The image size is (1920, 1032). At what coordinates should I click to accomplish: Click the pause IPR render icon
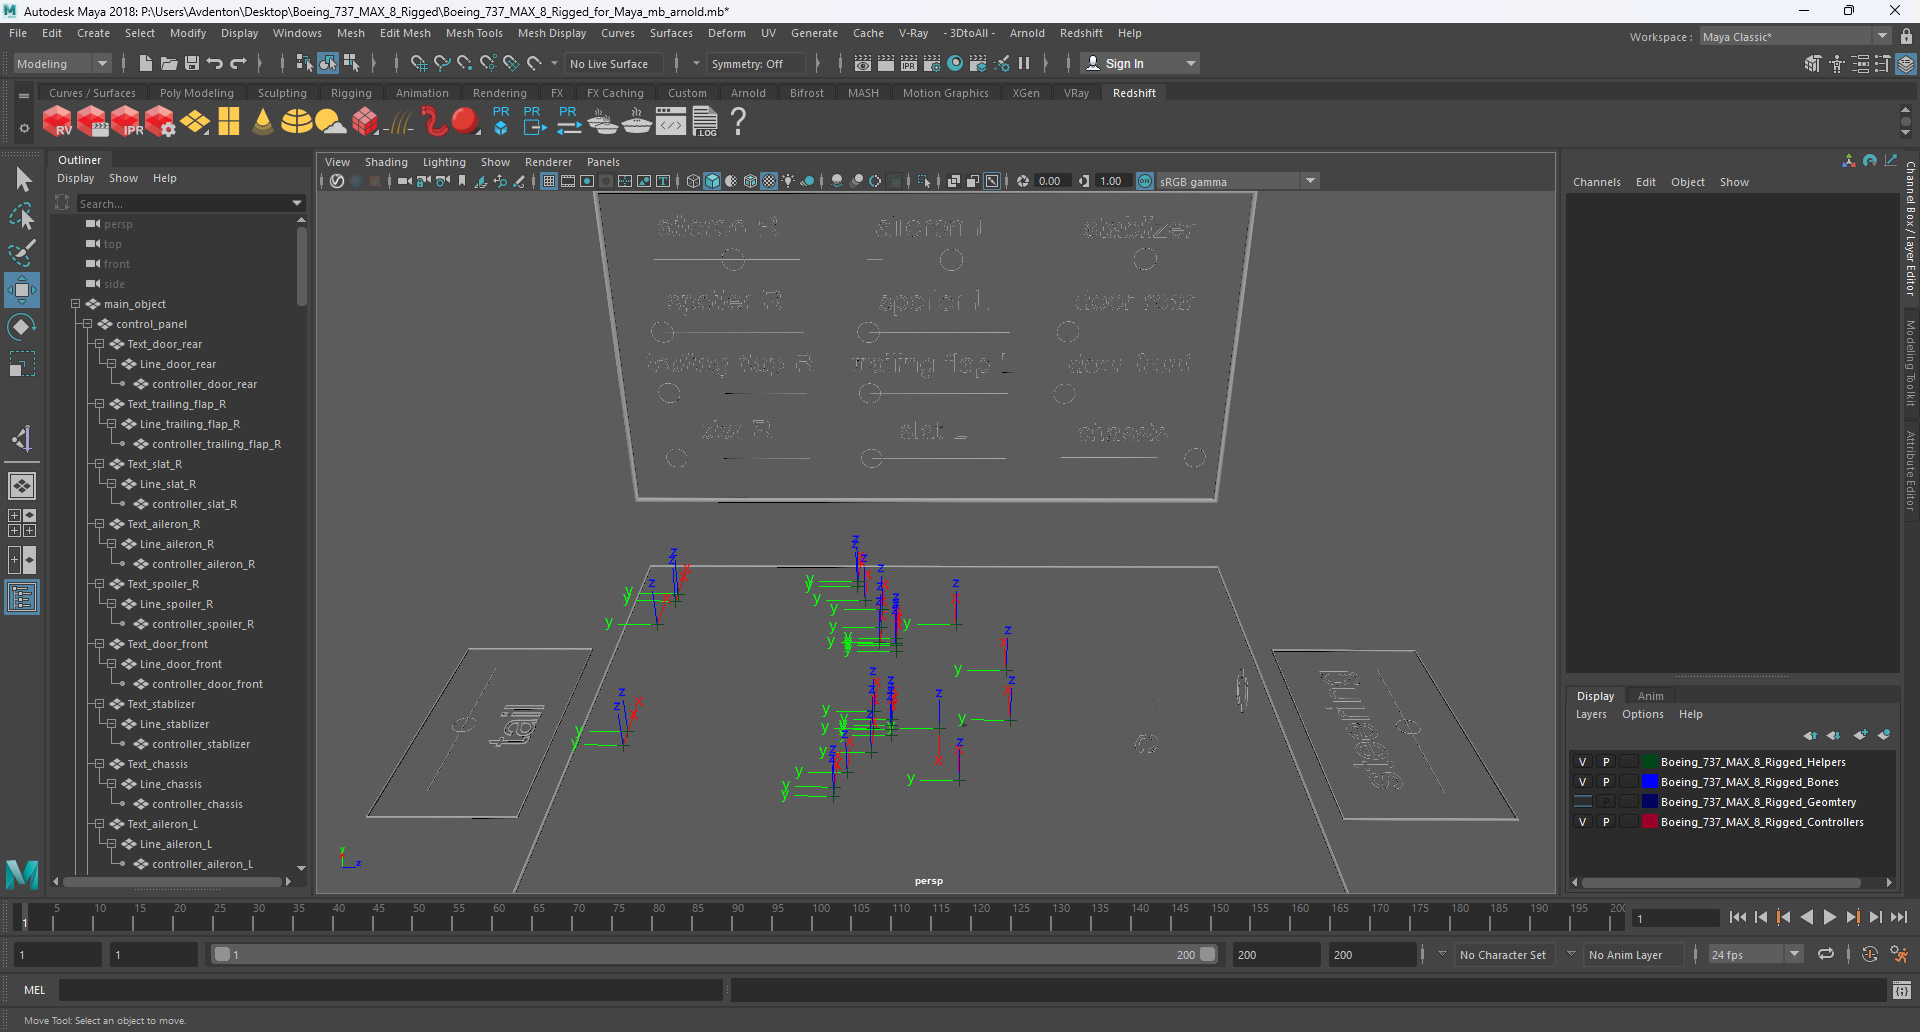(1024, 64)
